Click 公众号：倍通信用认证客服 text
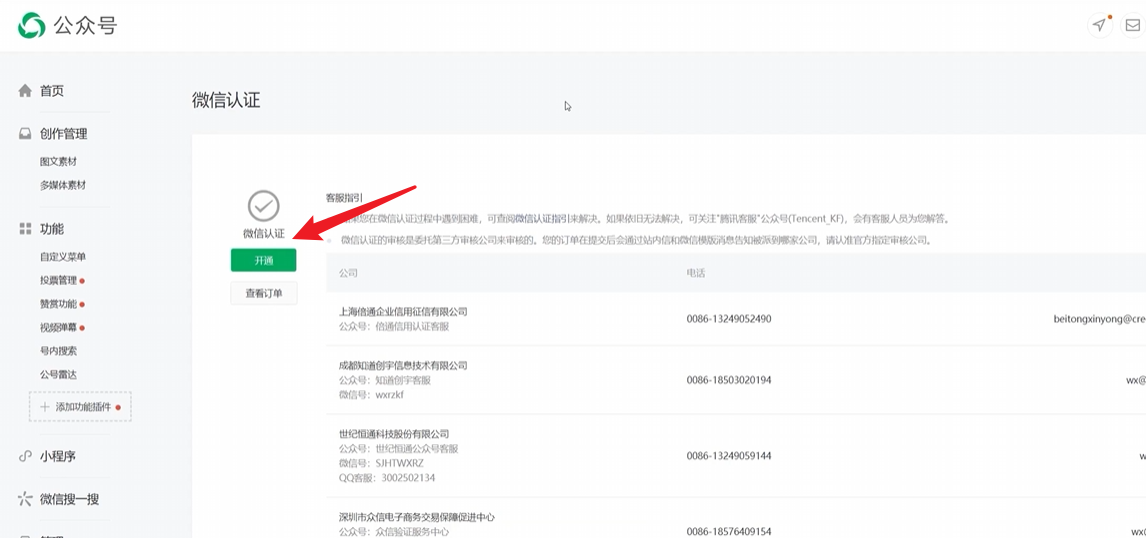The width and height of the screenshot is (1146, 538). (x=394, y=326)
